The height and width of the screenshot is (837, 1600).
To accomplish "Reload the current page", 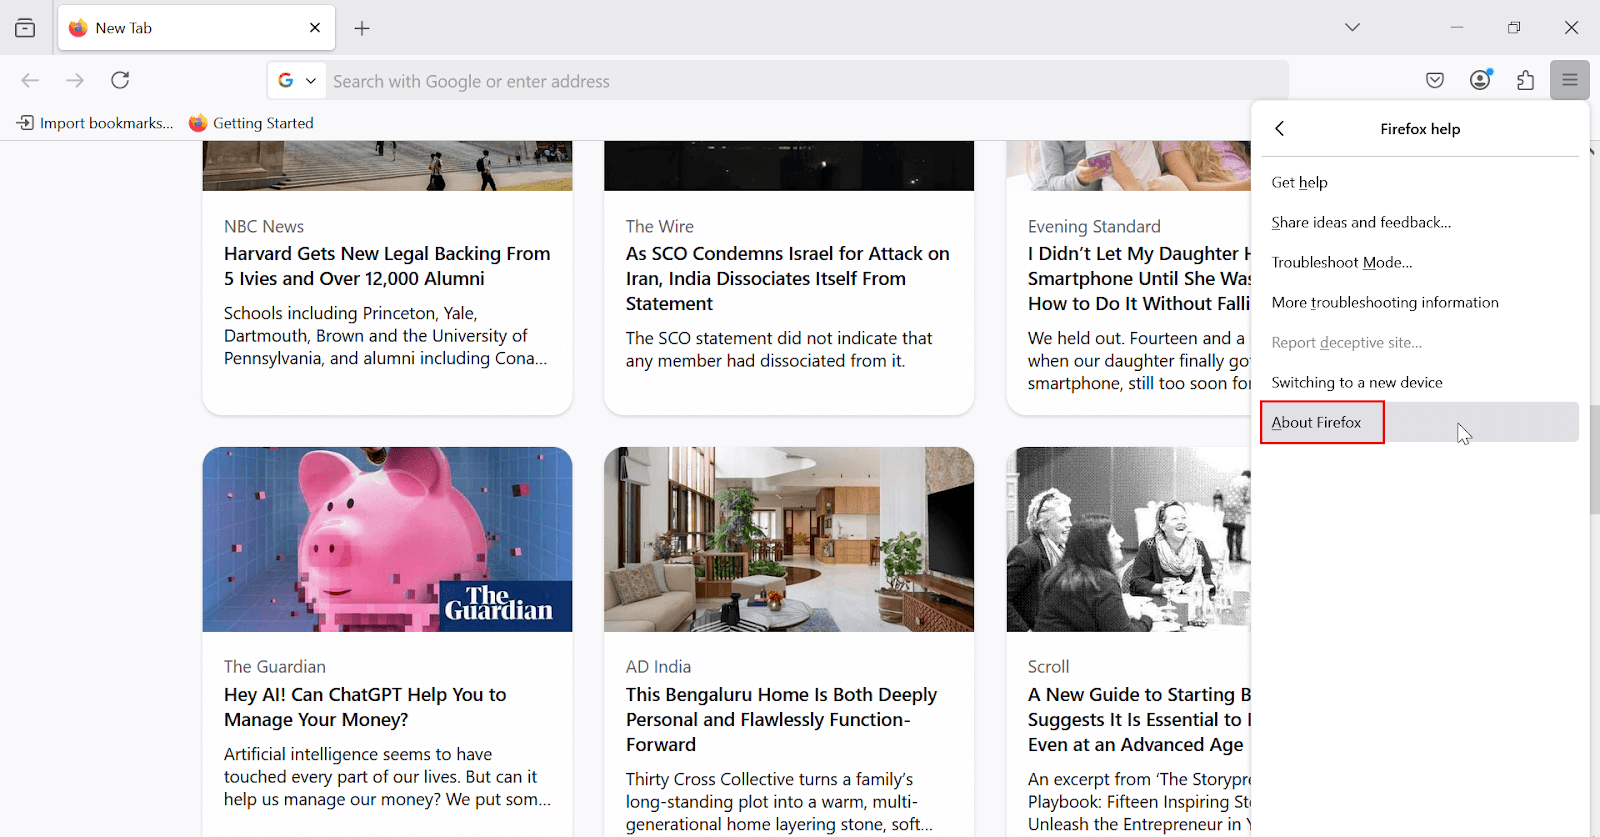I will coord(120,80).
